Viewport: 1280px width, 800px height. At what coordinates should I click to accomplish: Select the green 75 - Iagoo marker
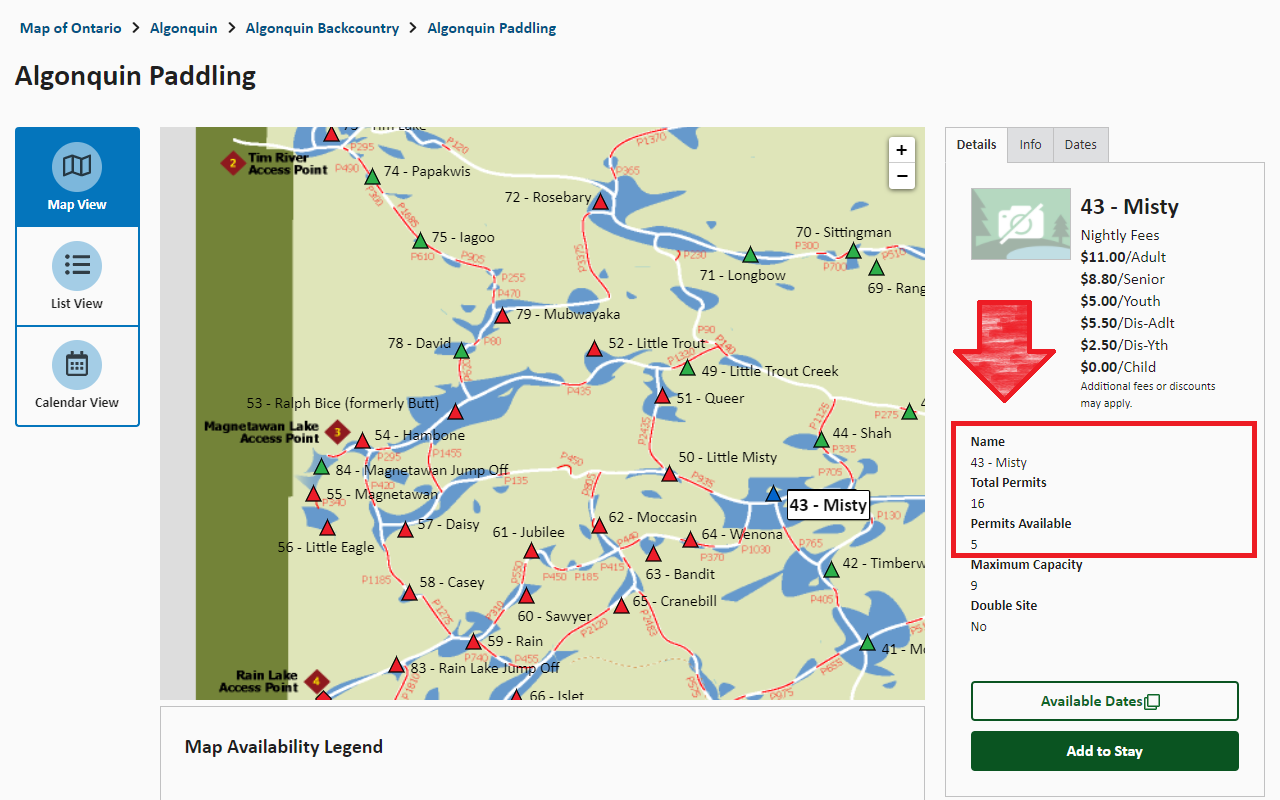(x=421, y=240)
